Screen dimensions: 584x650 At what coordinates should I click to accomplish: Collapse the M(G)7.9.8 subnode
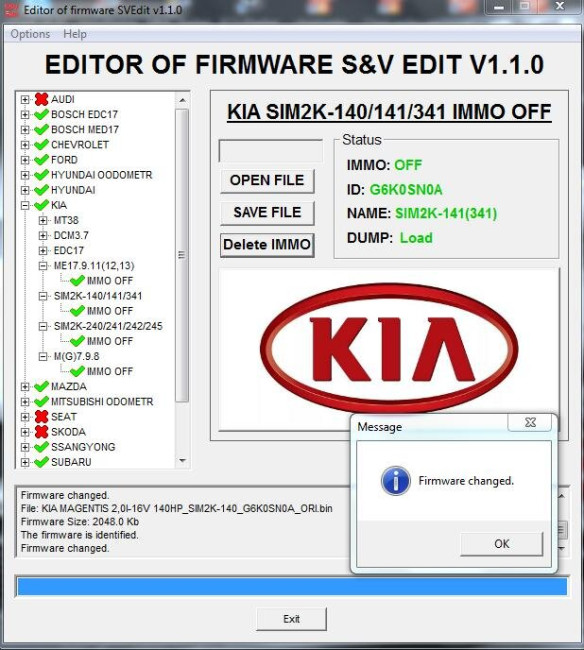point(43,357)
